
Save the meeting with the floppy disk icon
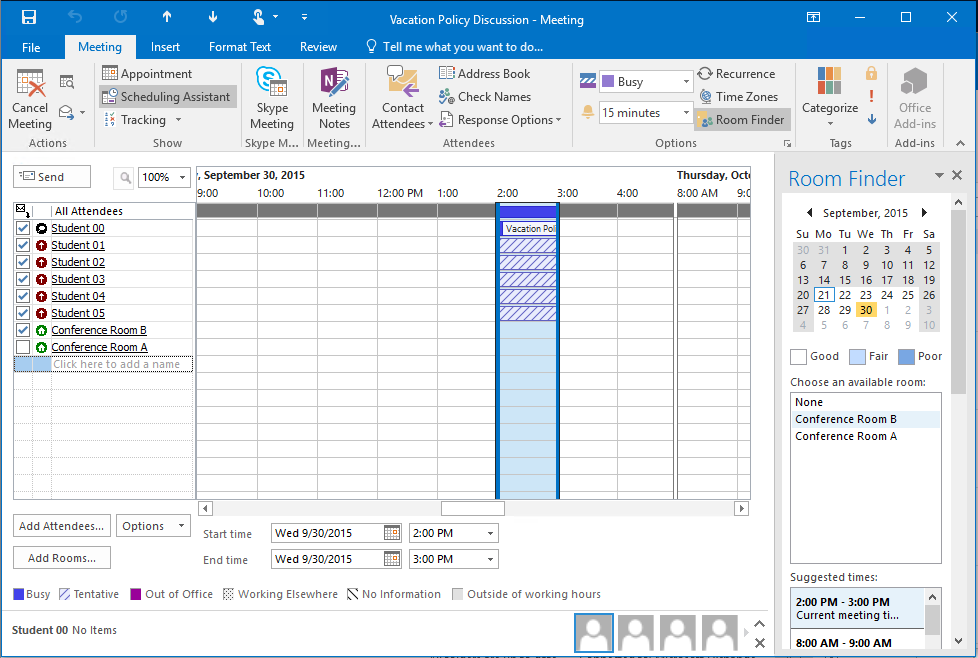click(29, 18)
